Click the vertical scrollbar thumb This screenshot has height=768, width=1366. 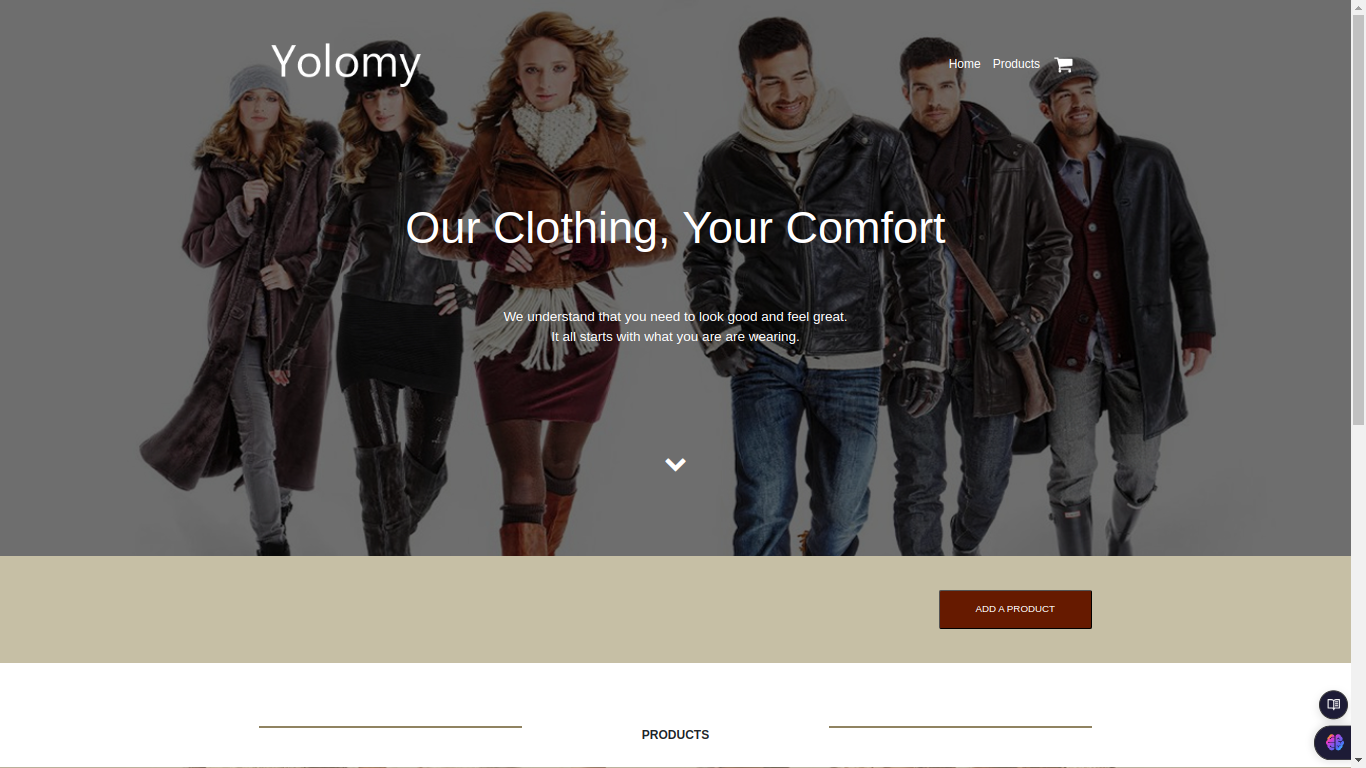1358,218
